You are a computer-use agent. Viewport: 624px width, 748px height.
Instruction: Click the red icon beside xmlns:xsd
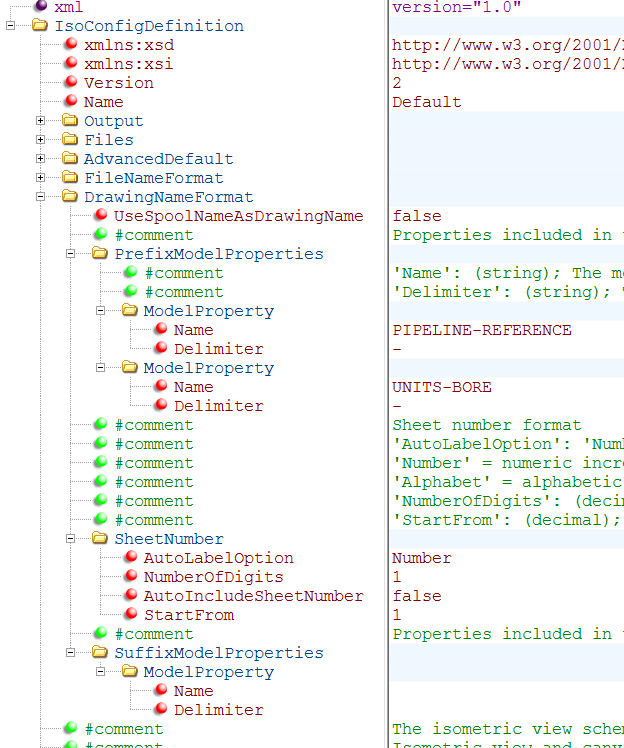[70, 45]
